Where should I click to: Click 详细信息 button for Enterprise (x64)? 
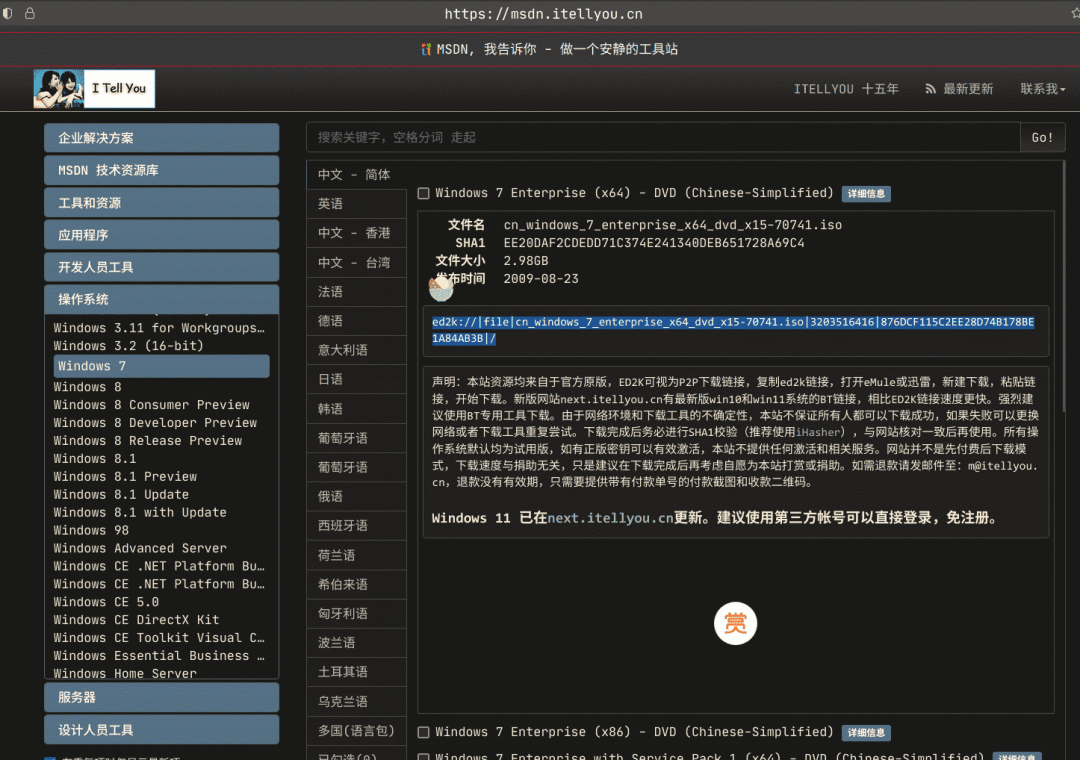click(x=866, y=194)
